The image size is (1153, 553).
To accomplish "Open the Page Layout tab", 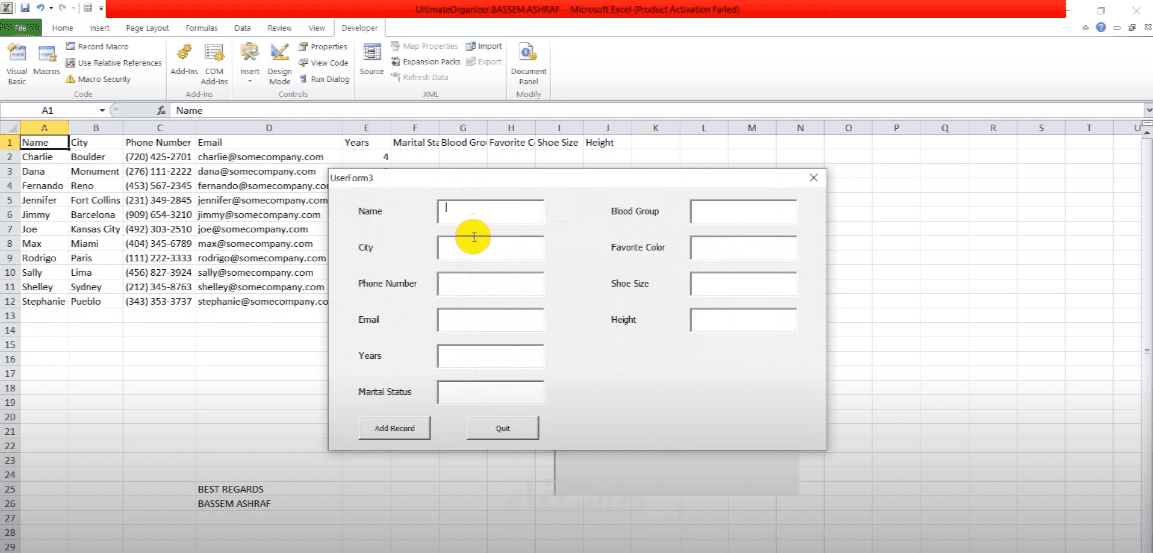I will (147, 28).
